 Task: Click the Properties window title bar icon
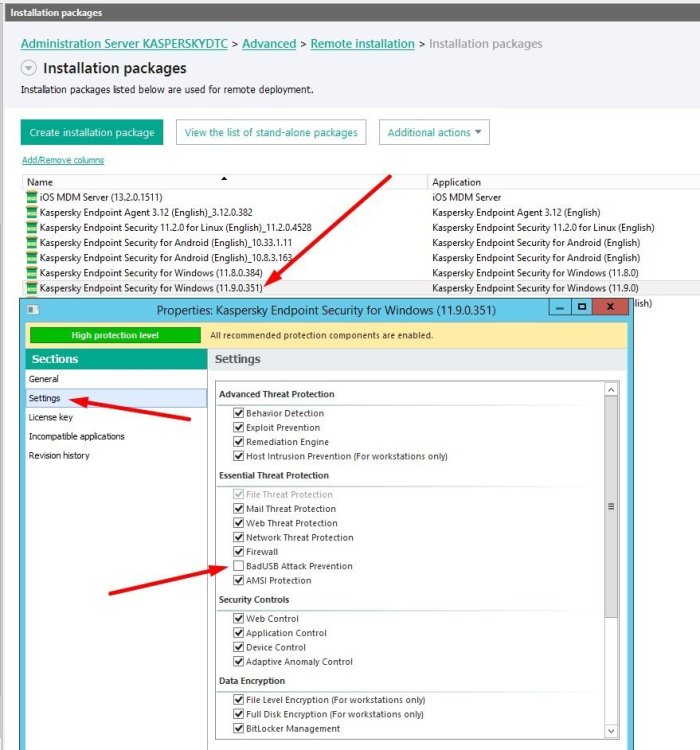(x=33, y=310)
